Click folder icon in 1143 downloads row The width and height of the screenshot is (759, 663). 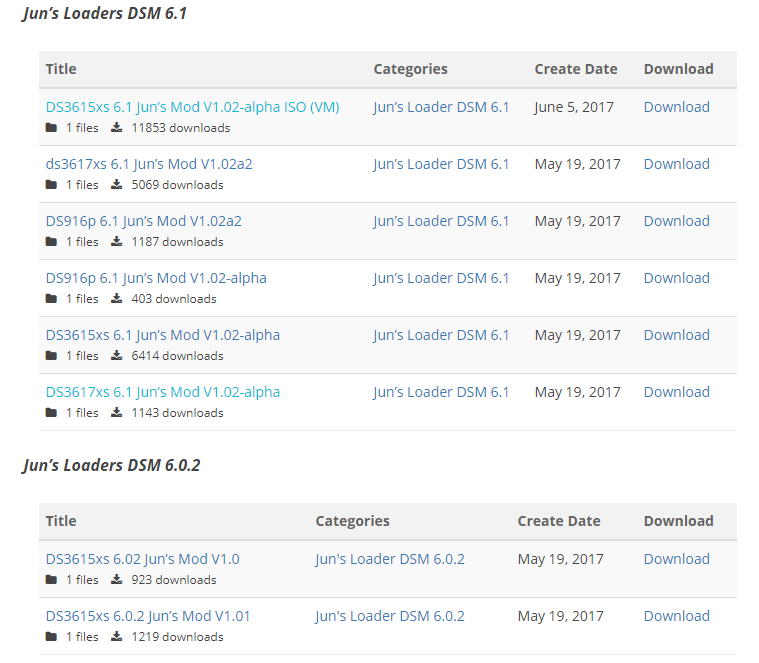click(x=51, y=413)
